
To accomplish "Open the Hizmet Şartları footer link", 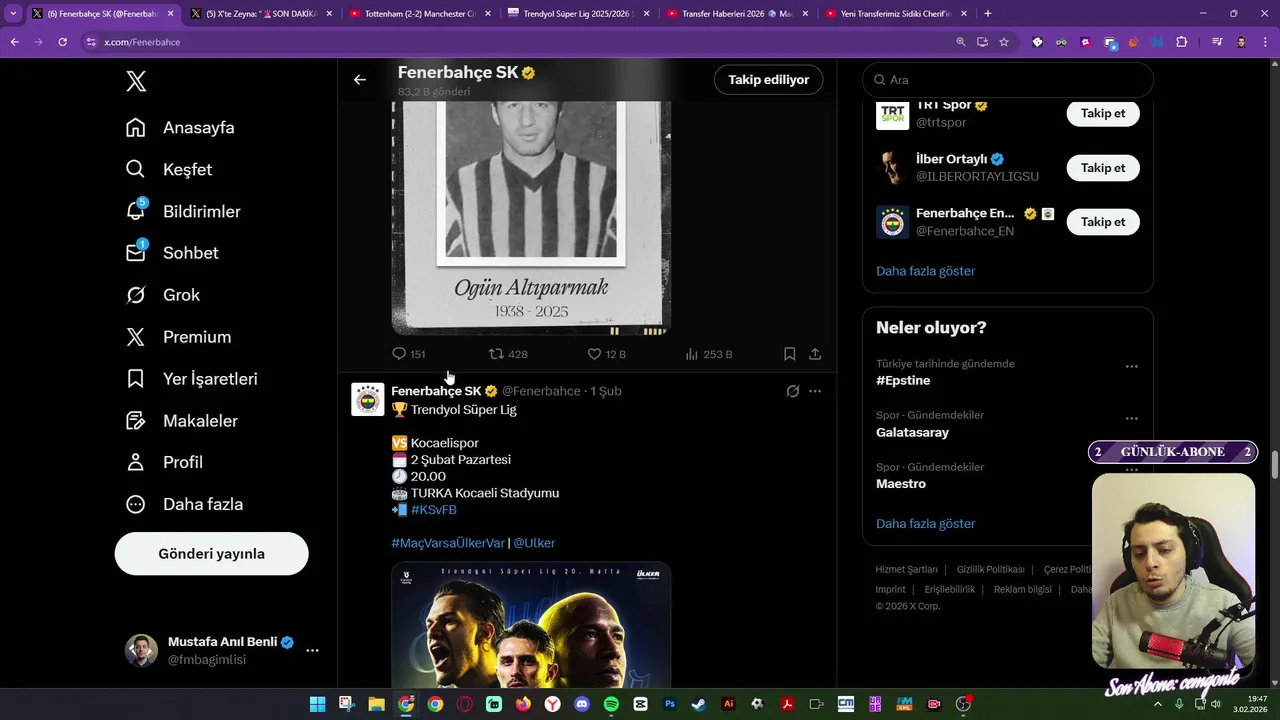I will 906,569.
